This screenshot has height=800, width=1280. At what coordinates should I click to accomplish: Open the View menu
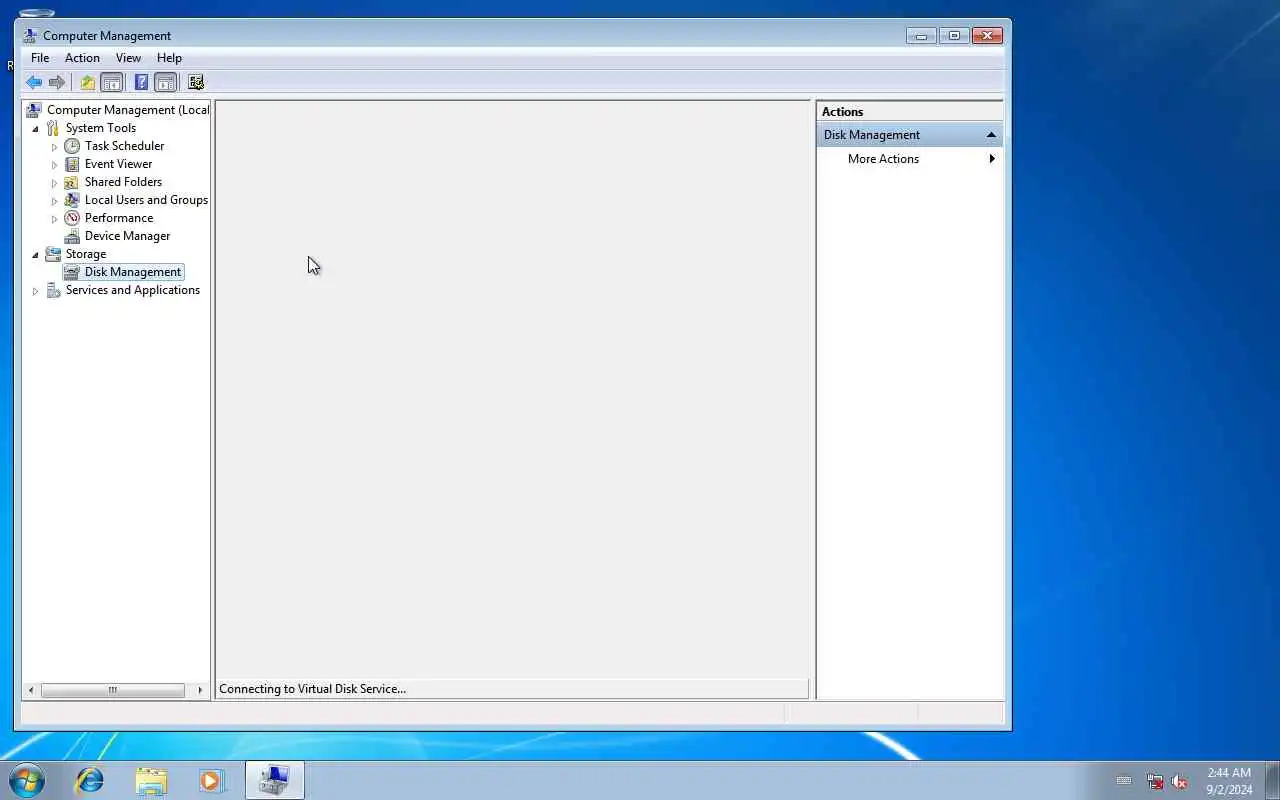tap(128, 58)
